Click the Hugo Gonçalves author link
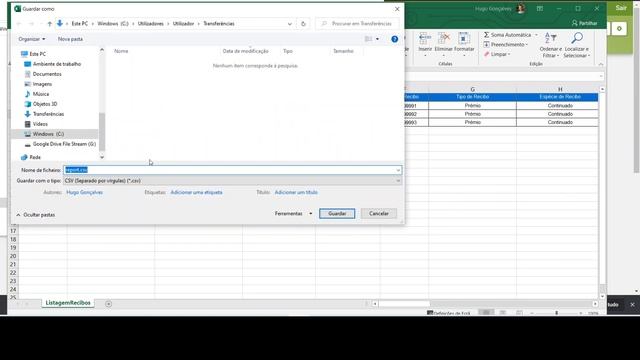Screen dimensions: 640x360 (84, 192)
